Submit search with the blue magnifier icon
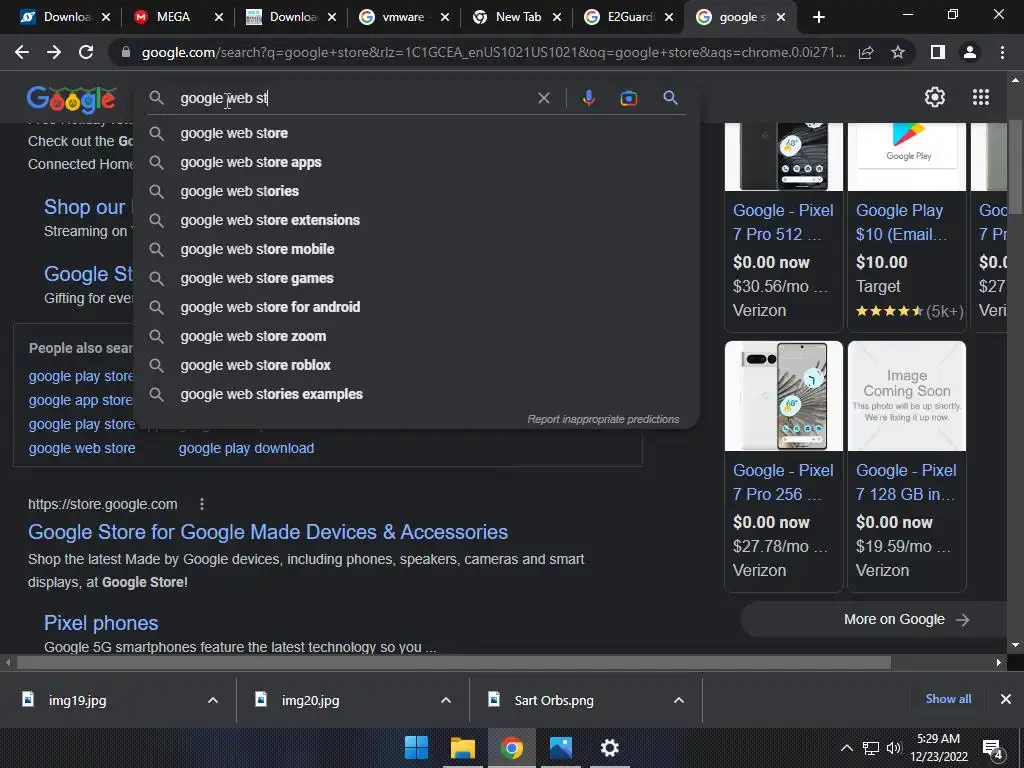 tap(670, 98)
